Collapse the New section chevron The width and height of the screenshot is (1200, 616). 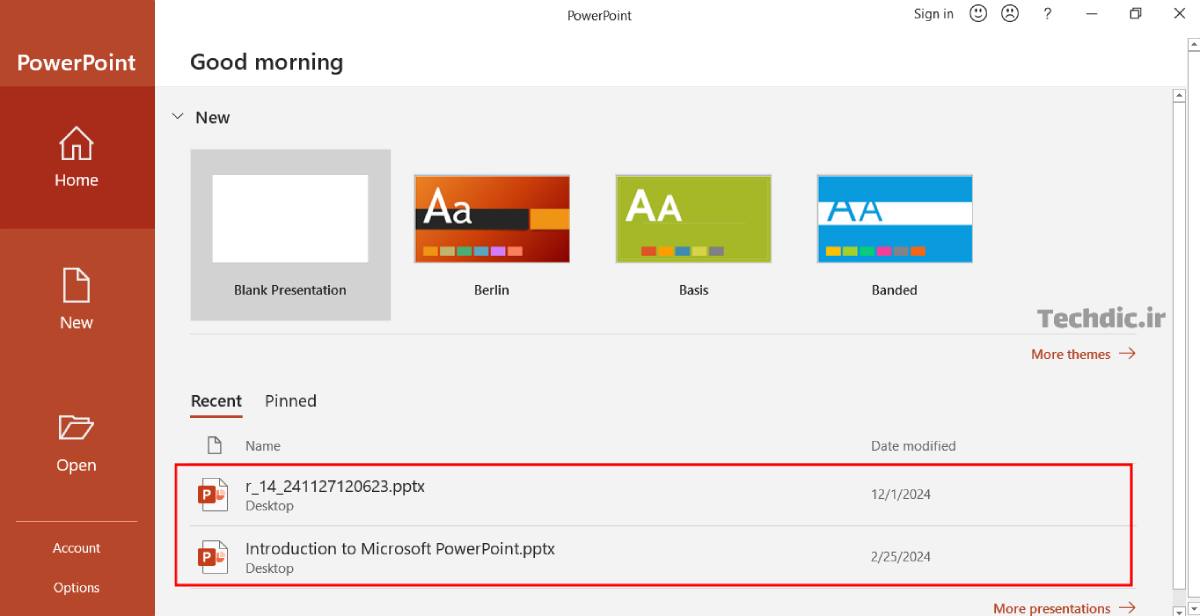coord(178,117)
